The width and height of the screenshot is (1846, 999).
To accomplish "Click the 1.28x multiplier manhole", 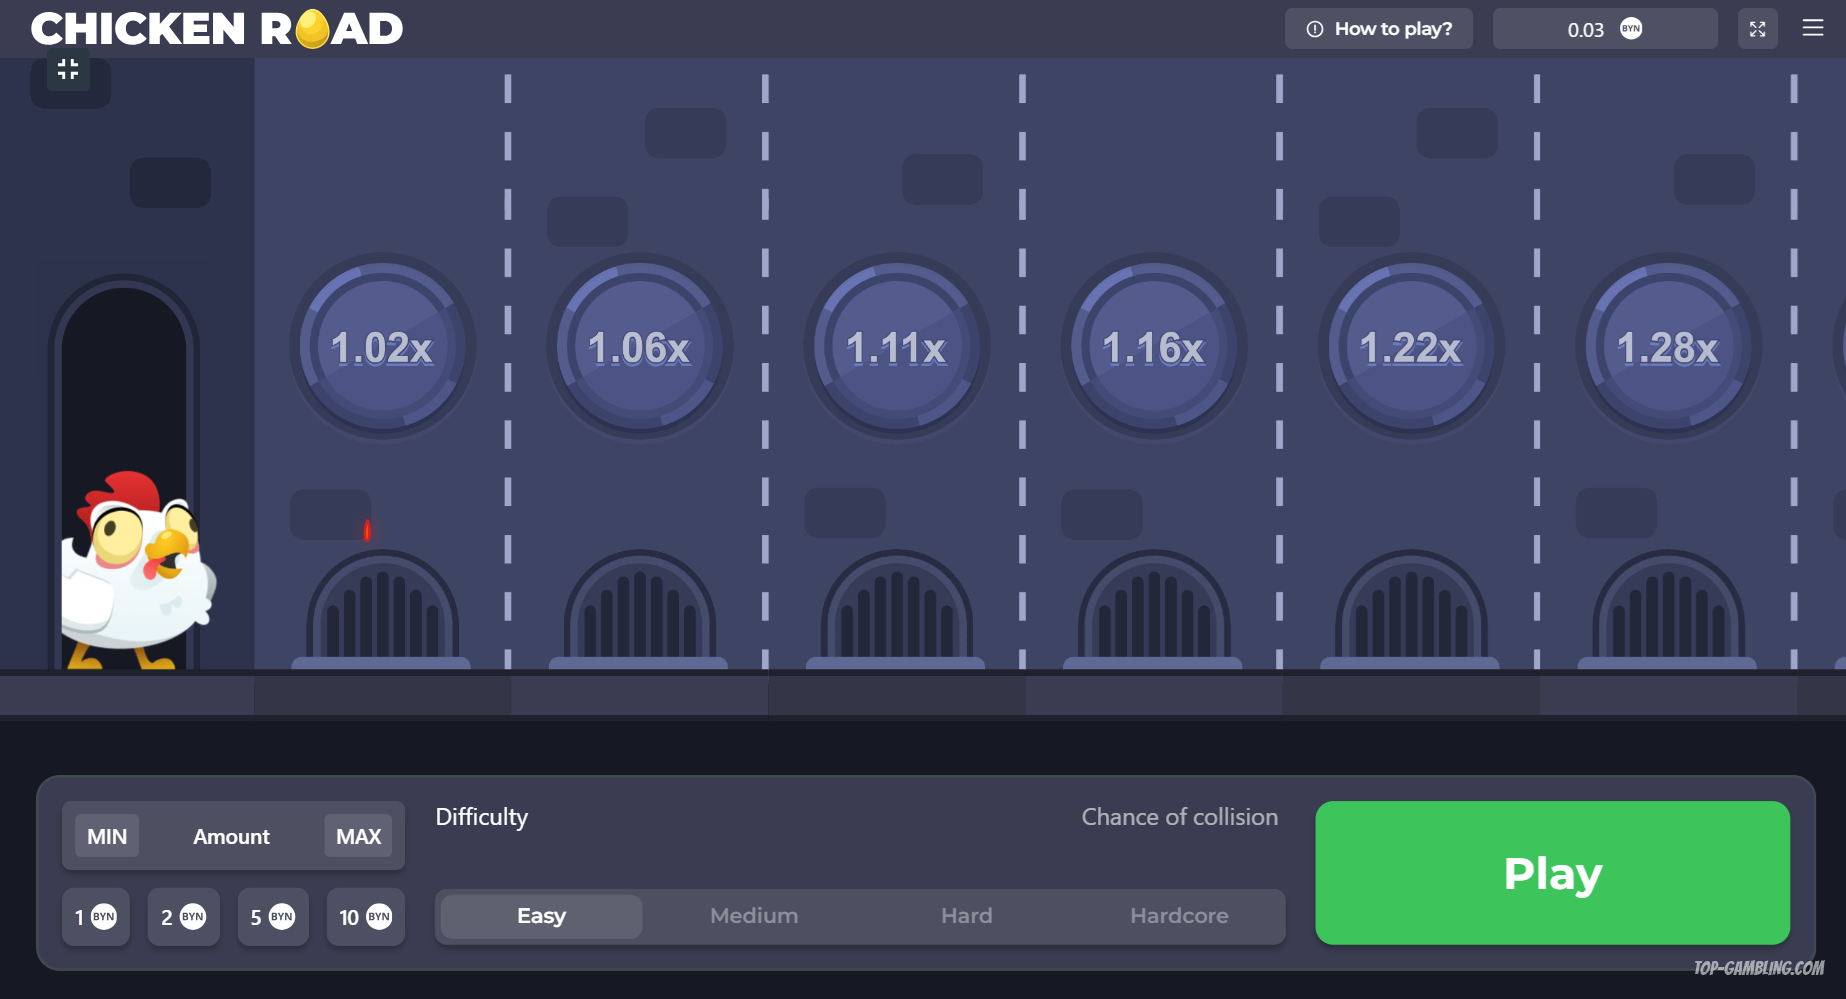I will [1667, 347].
